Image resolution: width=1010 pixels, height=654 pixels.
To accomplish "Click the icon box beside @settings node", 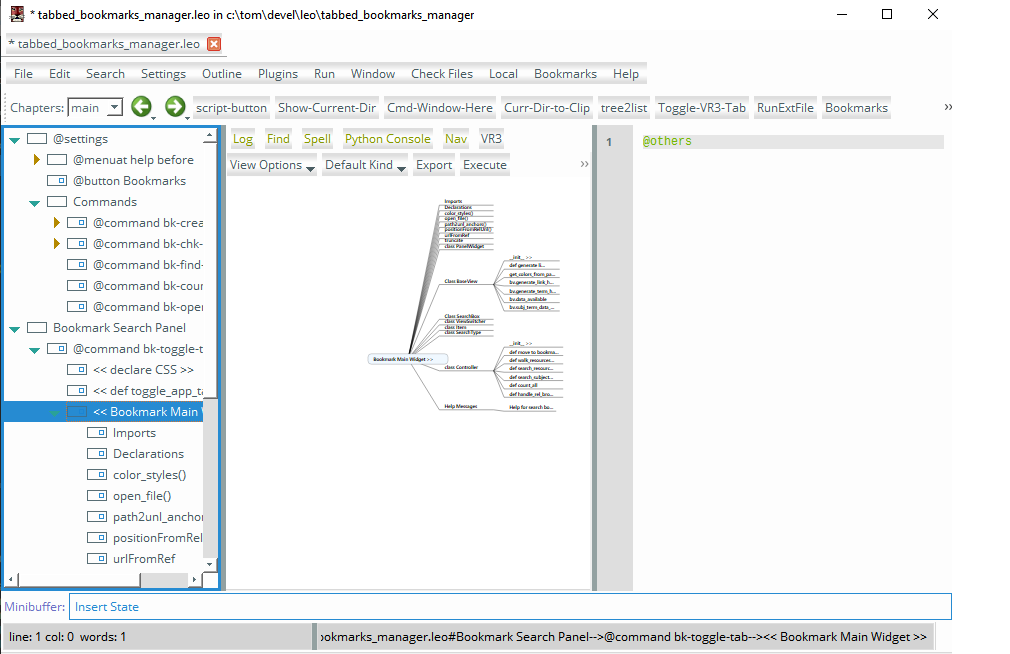I will 37,139.
